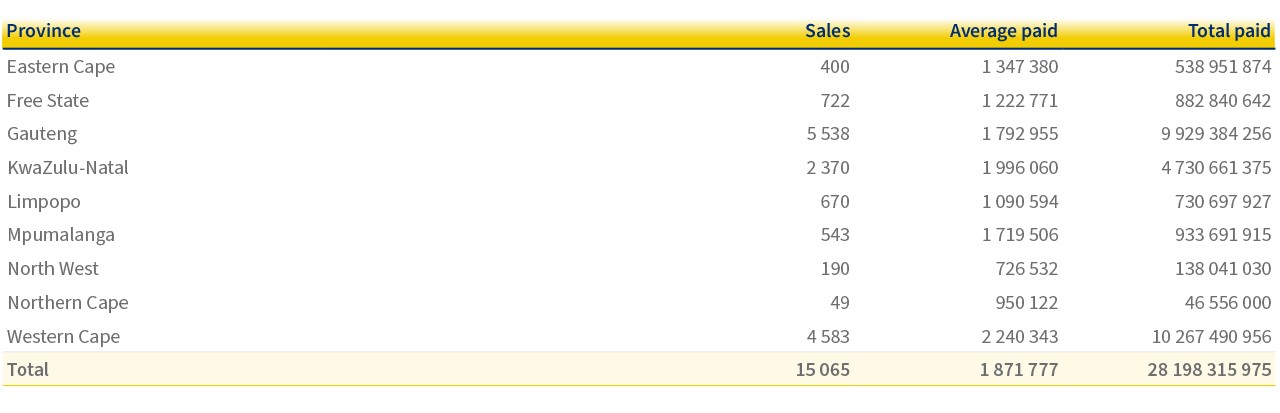Click Western Cape average paid 2 240 343
Screen dimensions: 1280x413
point(1020,337)
